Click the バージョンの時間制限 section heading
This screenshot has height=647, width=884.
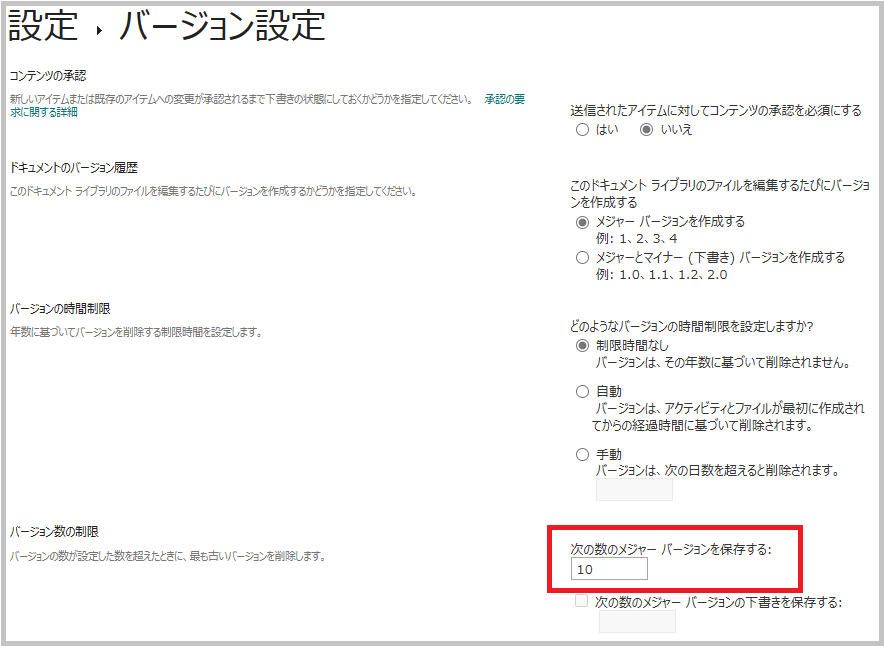60,309
